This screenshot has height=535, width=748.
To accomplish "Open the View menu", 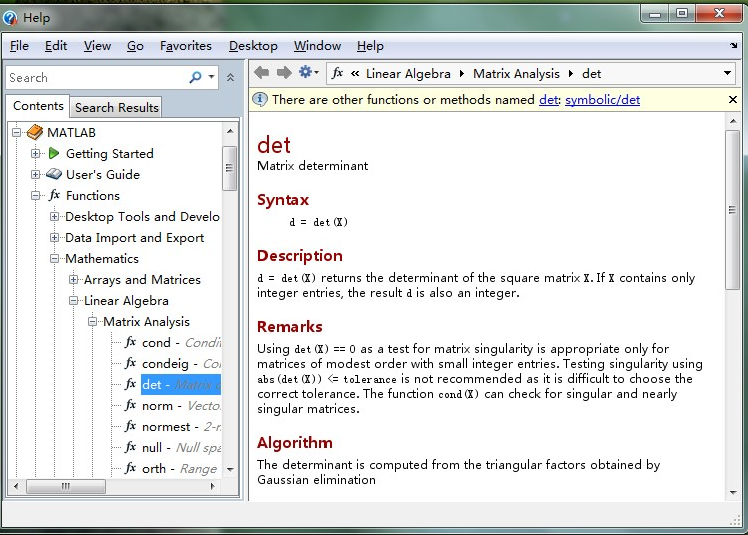I will (x=97, y=46).
